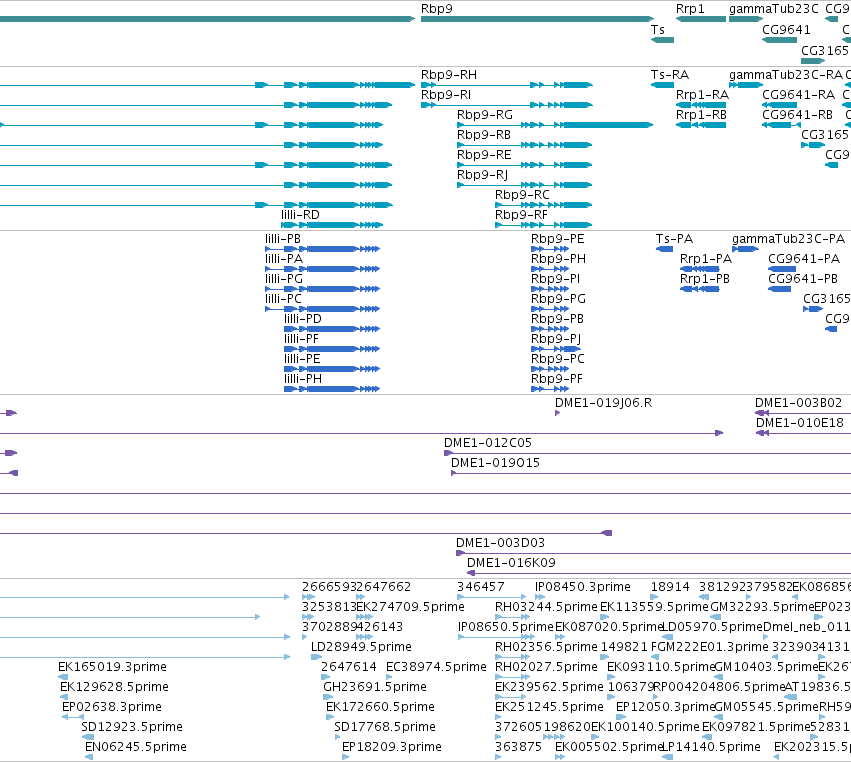This screenshot has height=762, width=851.
Task: Select the Rbp9-RE transcript label
Action: pos(484,155)
